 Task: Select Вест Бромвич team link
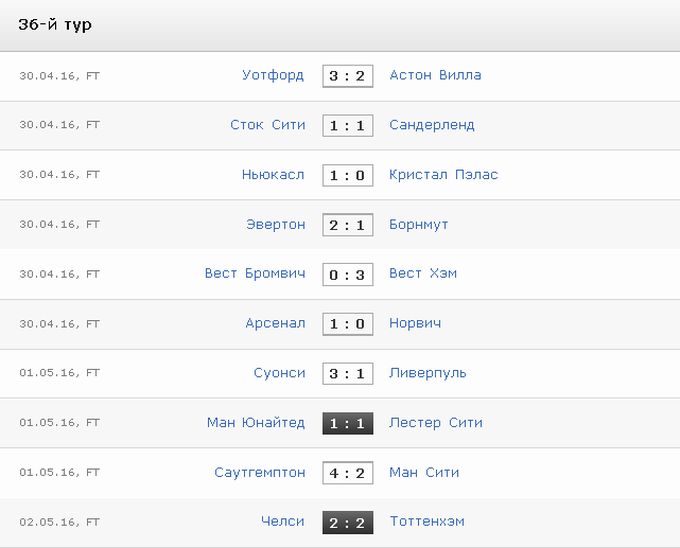point(255,273)
